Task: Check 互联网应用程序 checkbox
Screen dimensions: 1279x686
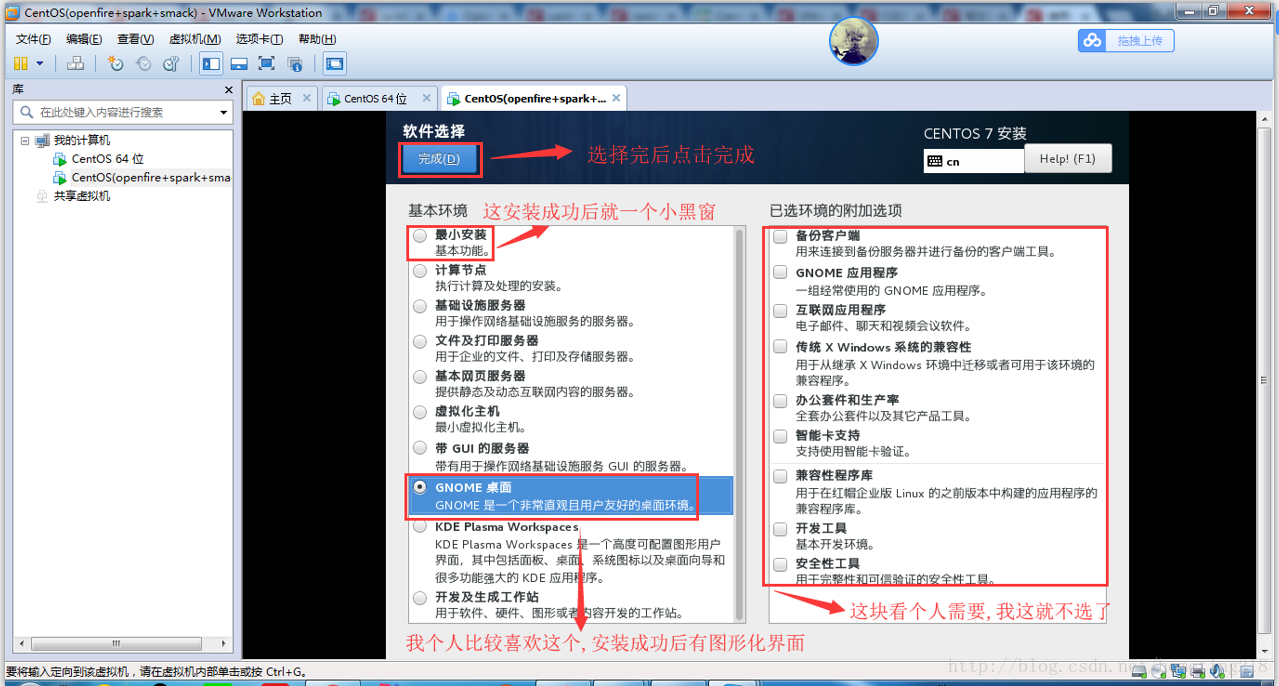Action: pyautogui.click(x=780, y=310)
